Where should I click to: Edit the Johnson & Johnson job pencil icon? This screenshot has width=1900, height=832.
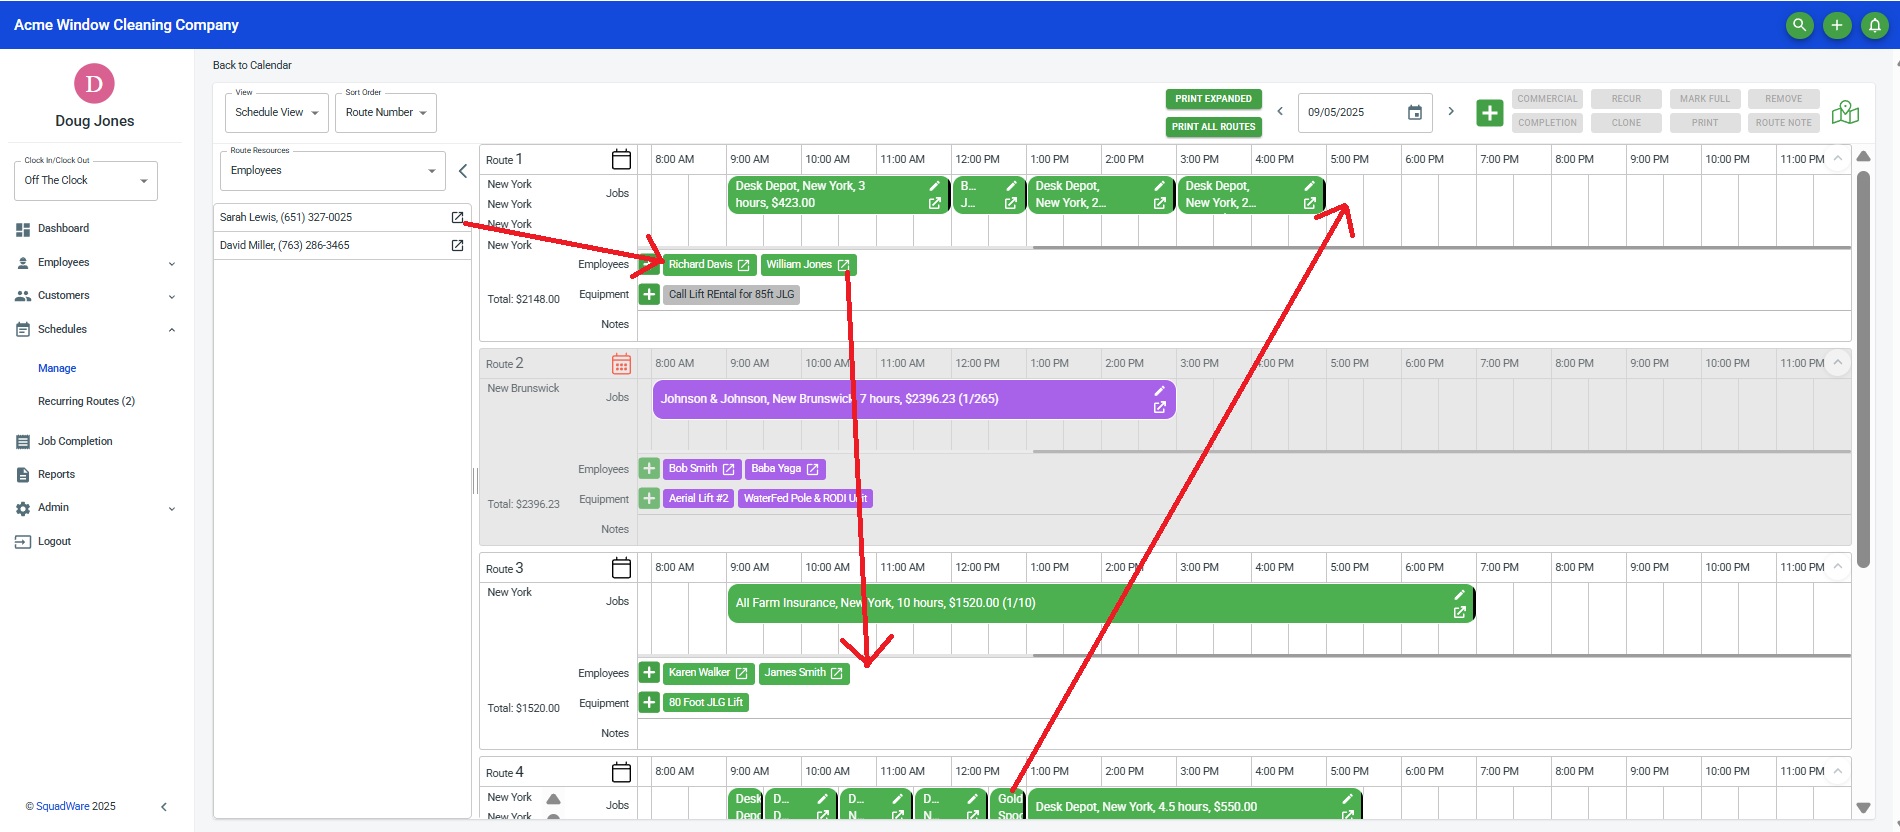pyautogui.click(x=1159, y=391)
